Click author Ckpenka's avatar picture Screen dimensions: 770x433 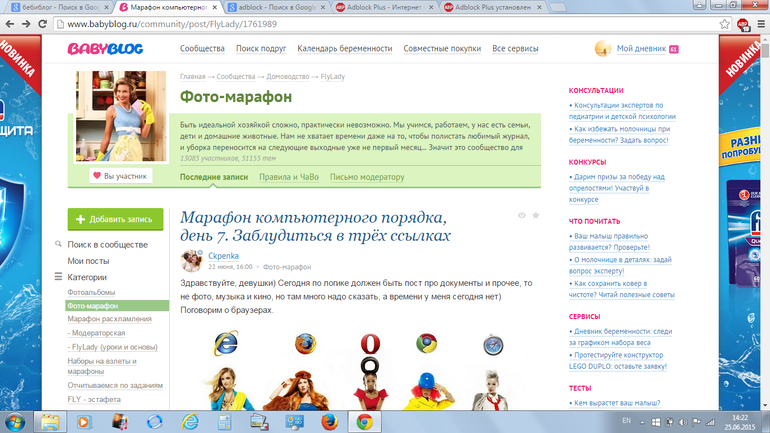(192, 261)
